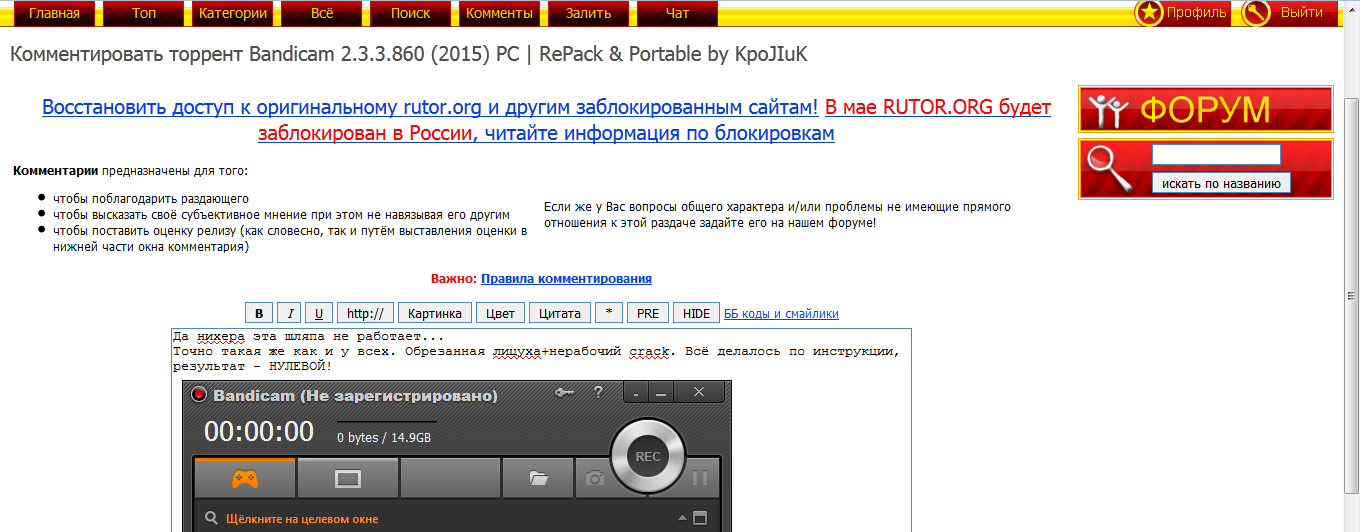Click the empty third Bandicam mode tab
Viewport: 1362px width, 532px height.
point(449,479)
